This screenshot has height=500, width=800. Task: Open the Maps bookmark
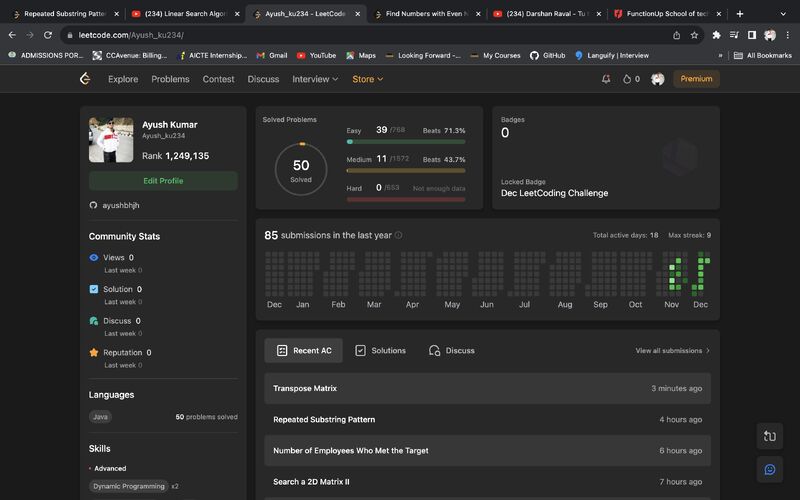coord(361,55)
